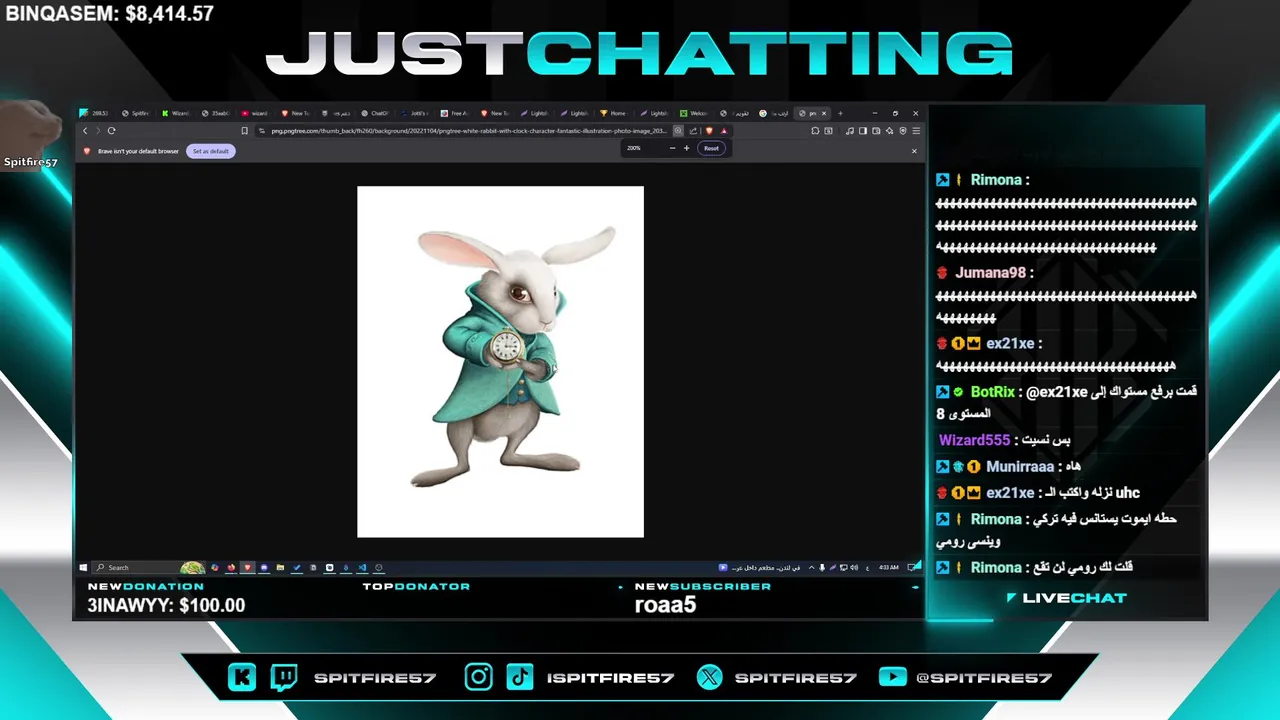
Task: Click the 200% zoom level text
Action: 634,148
